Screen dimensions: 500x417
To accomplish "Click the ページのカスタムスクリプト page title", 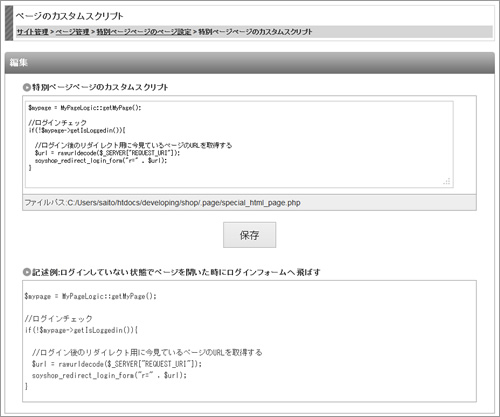I will point(69,16).
